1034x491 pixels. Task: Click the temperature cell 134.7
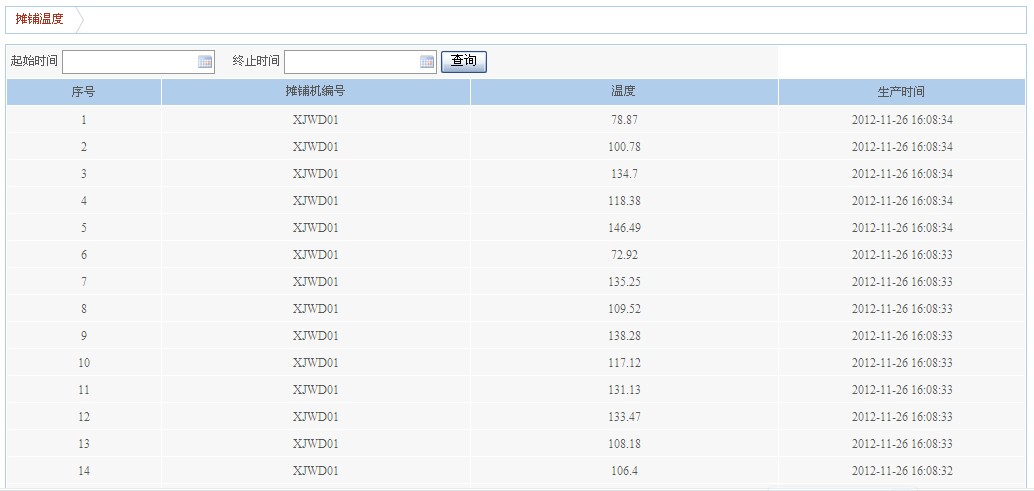pyautogui.click(x=623, y=174)
